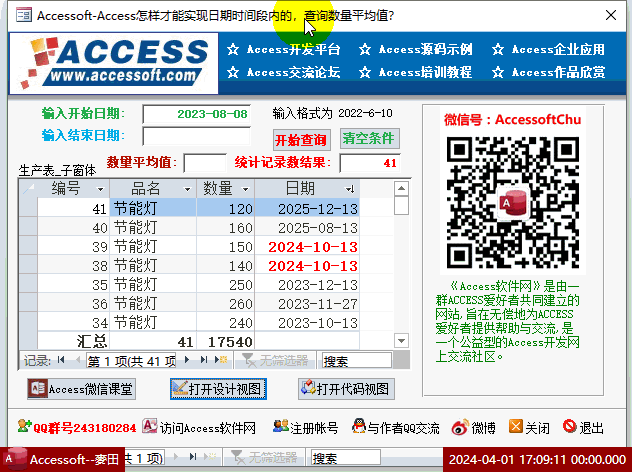Click the 数量平均值 result field

point(205,163)
